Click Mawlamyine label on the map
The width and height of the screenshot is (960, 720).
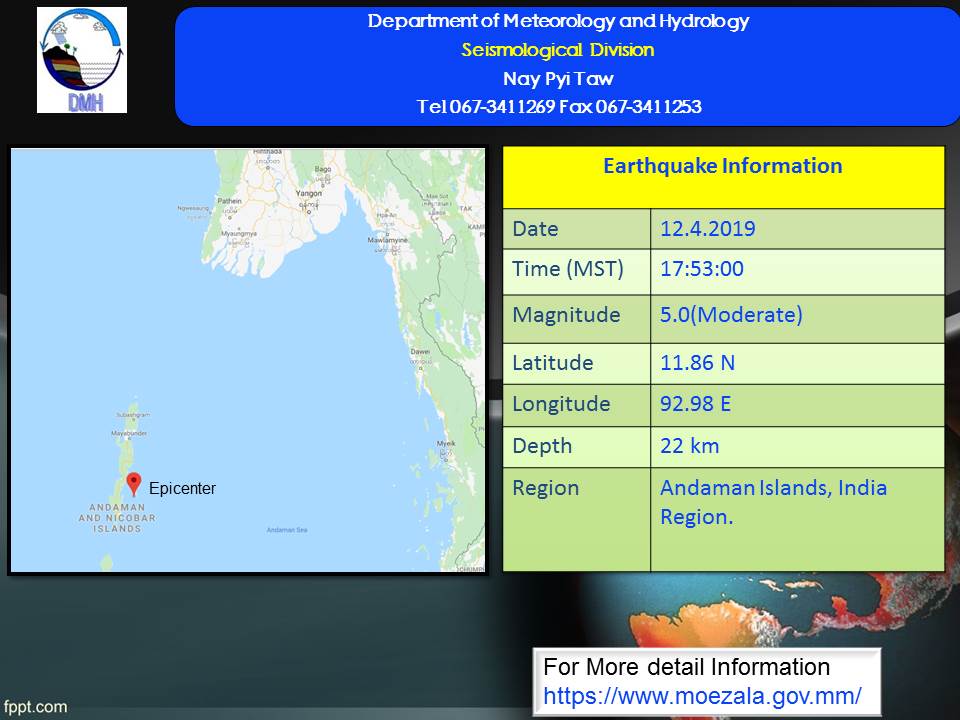388,240
